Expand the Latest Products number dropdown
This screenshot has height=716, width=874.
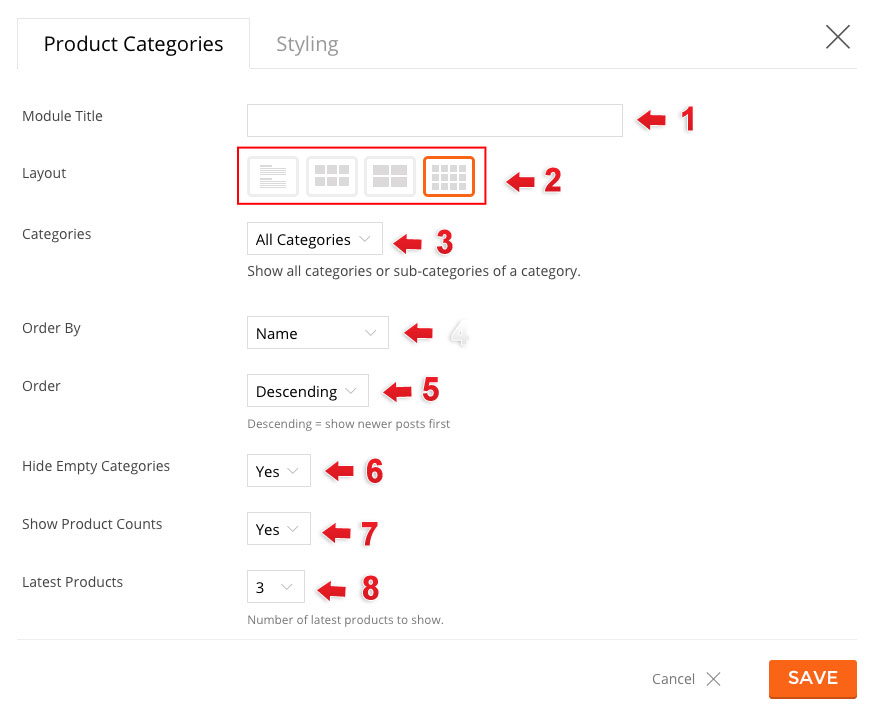276,587
